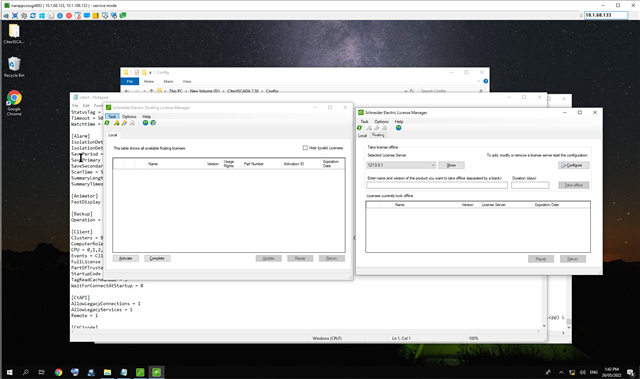Click the activate license key icon in Floating License Manager

pyautogui.click(x=117, y=123)
